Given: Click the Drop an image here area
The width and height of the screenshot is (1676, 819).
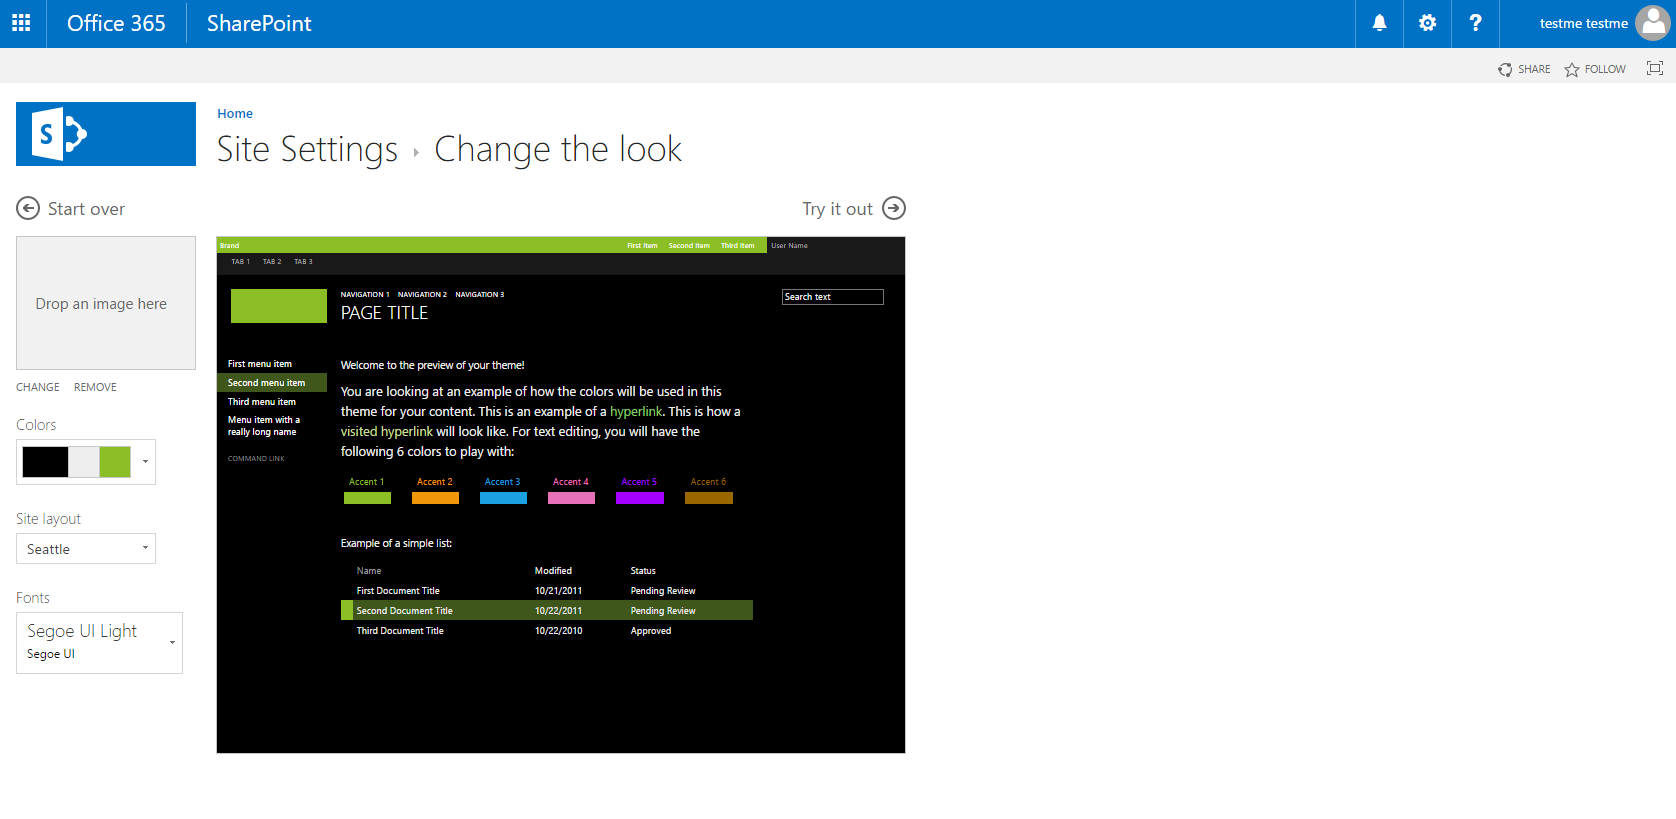Looking at the screenshot, I should (x=106, y=303).
